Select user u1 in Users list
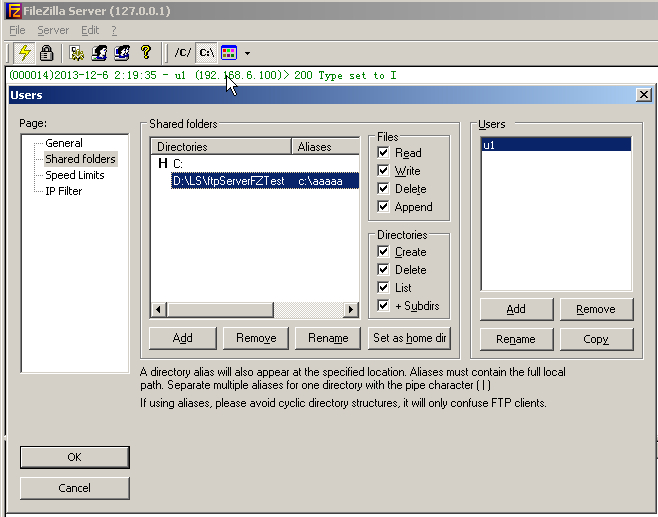This screenshot has height=517, width=658. (556, 145)
